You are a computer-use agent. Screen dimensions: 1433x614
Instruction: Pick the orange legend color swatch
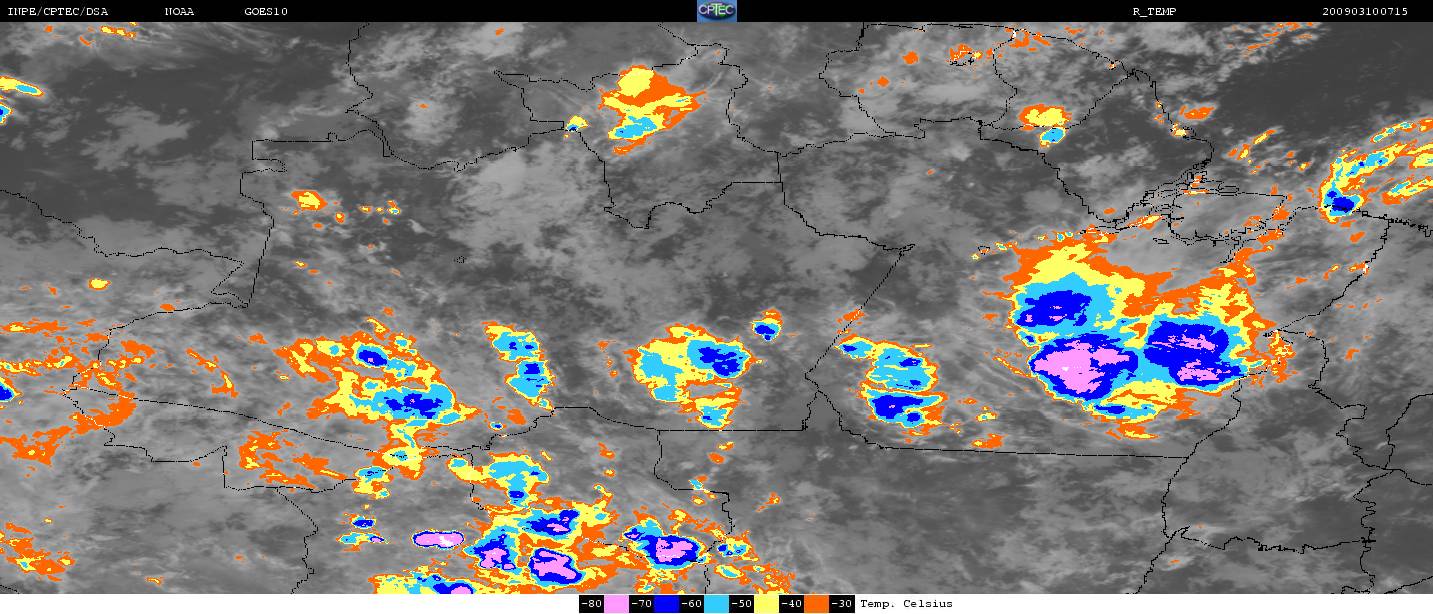816,604
